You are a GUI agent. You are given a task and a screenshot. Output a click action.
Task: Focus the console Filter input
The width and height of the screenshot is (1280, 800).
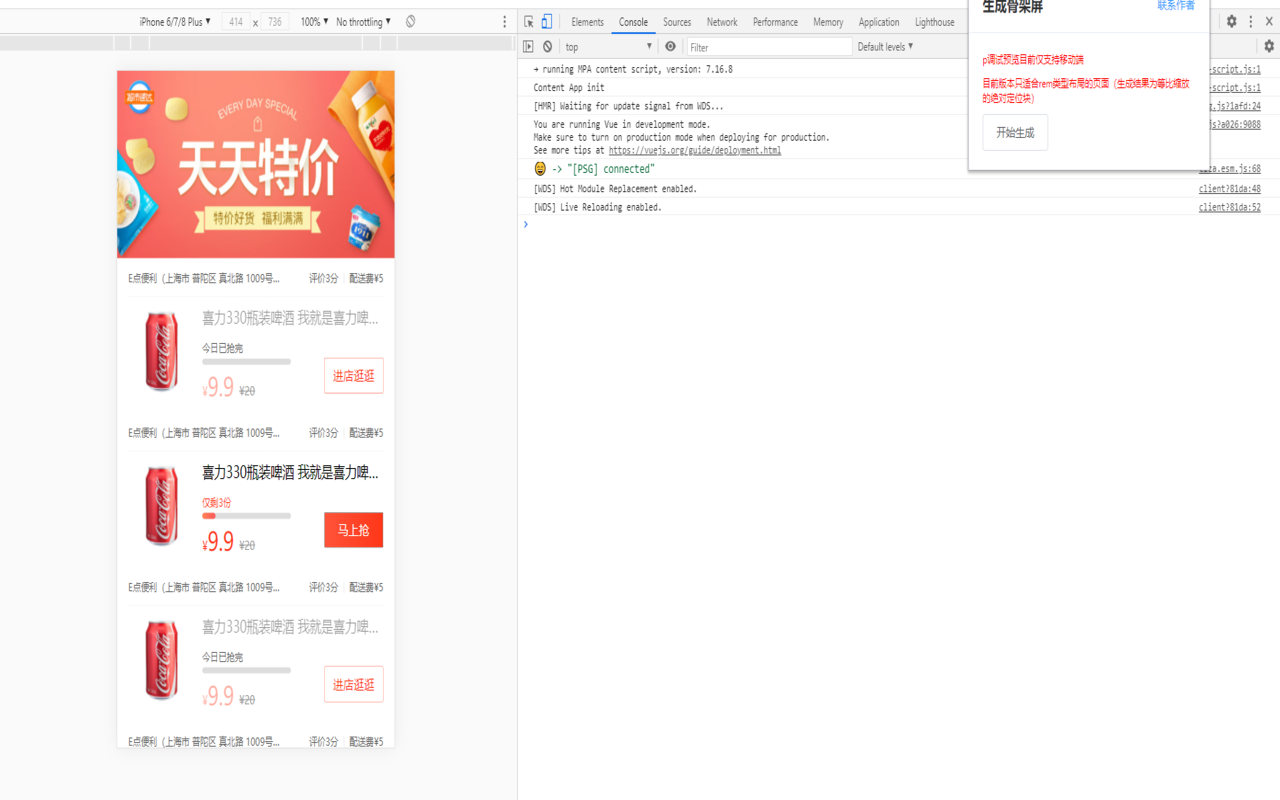(769, 47)
